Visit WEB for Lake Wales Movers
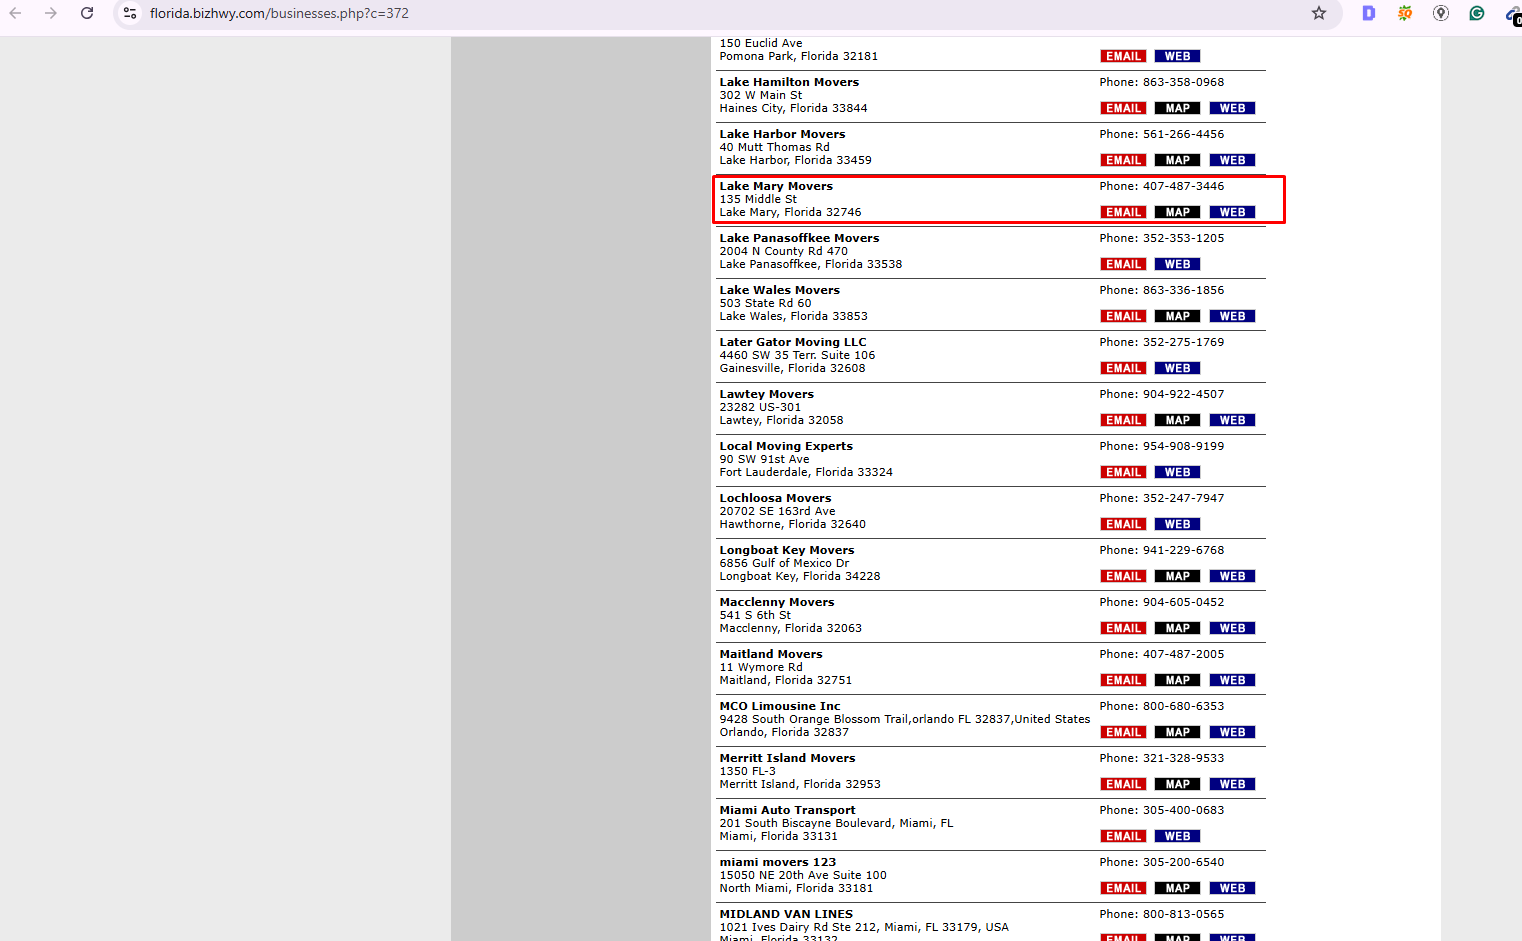The height and width of the screenshot is (941, 1522). point(1232,316)
